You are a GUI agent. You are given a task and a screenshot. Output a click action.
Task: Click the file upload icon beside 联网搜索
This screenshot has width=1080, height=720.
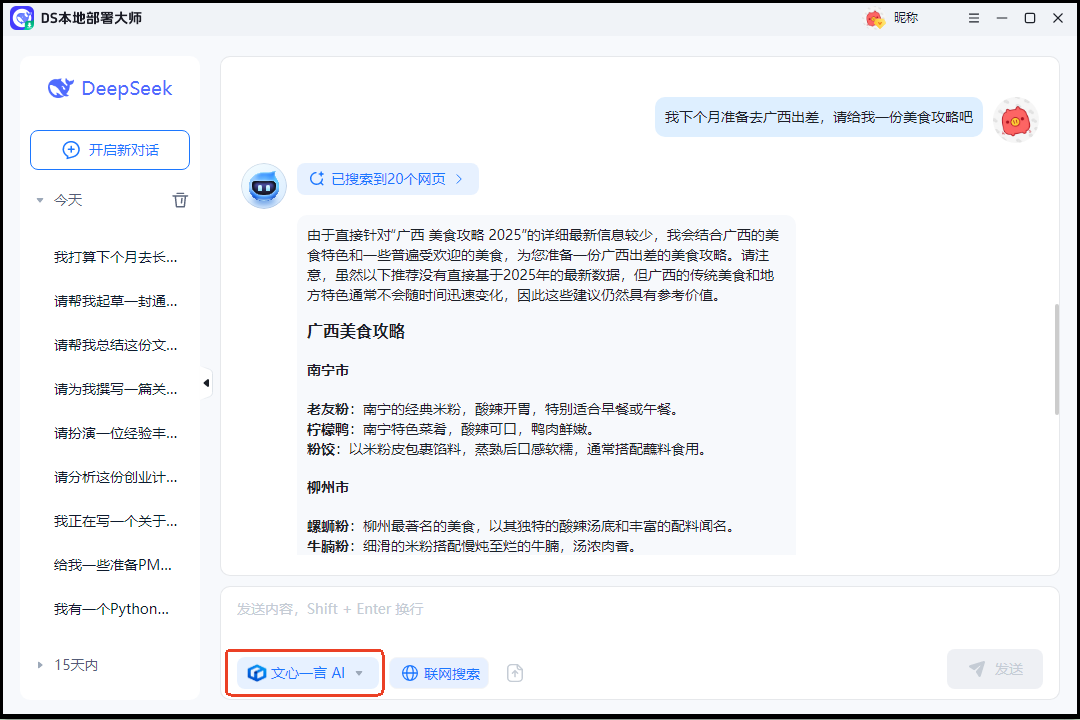[514, 672]
